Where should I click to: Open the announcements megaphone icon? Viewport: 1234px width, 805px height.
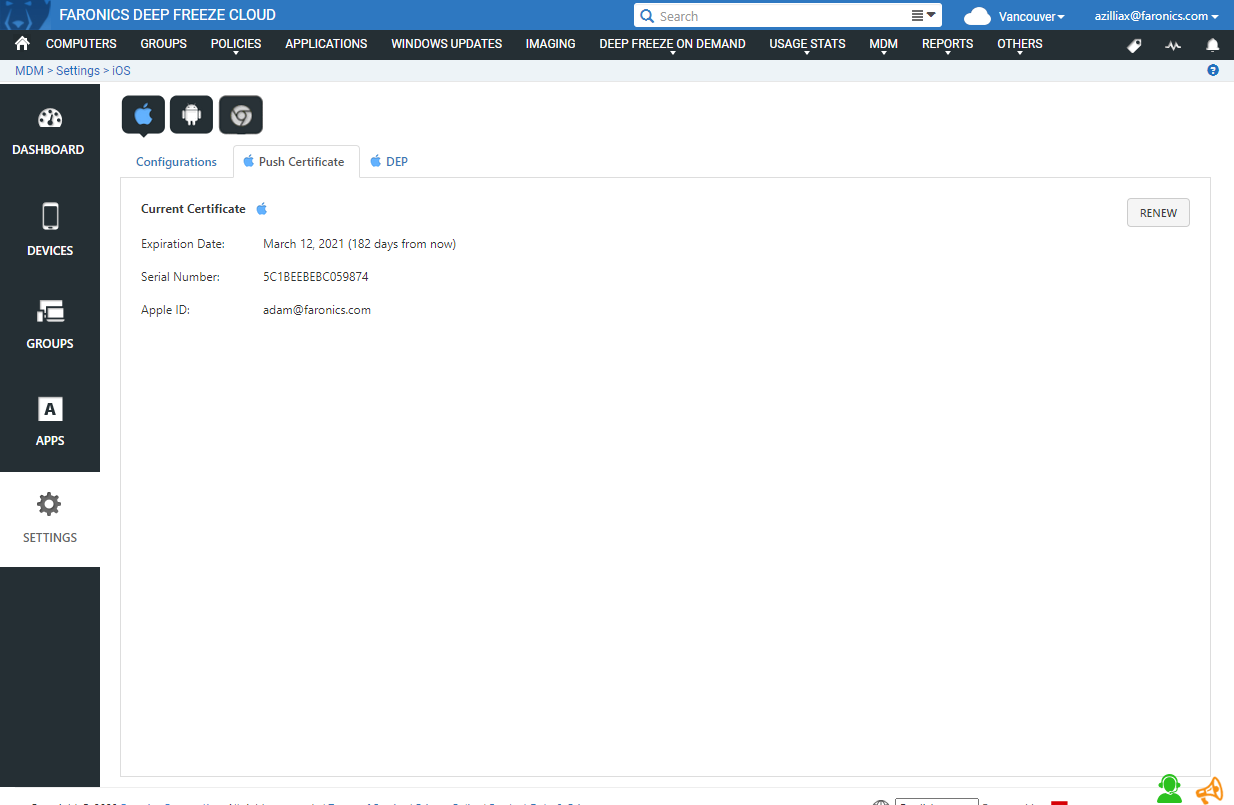[1209, 790]
